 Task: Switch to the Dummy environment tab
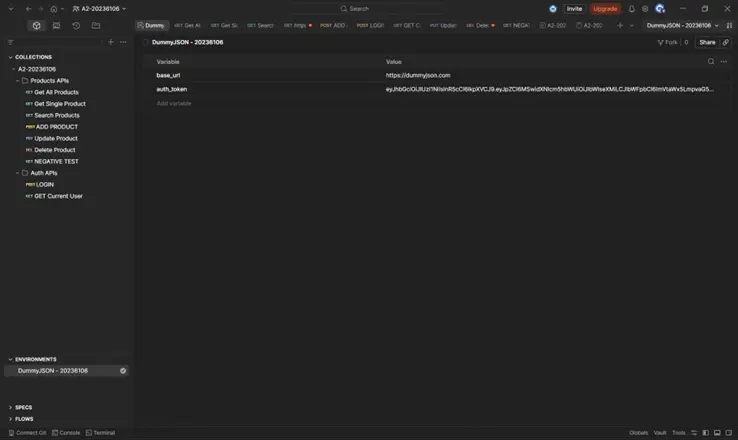click(151, 25)
